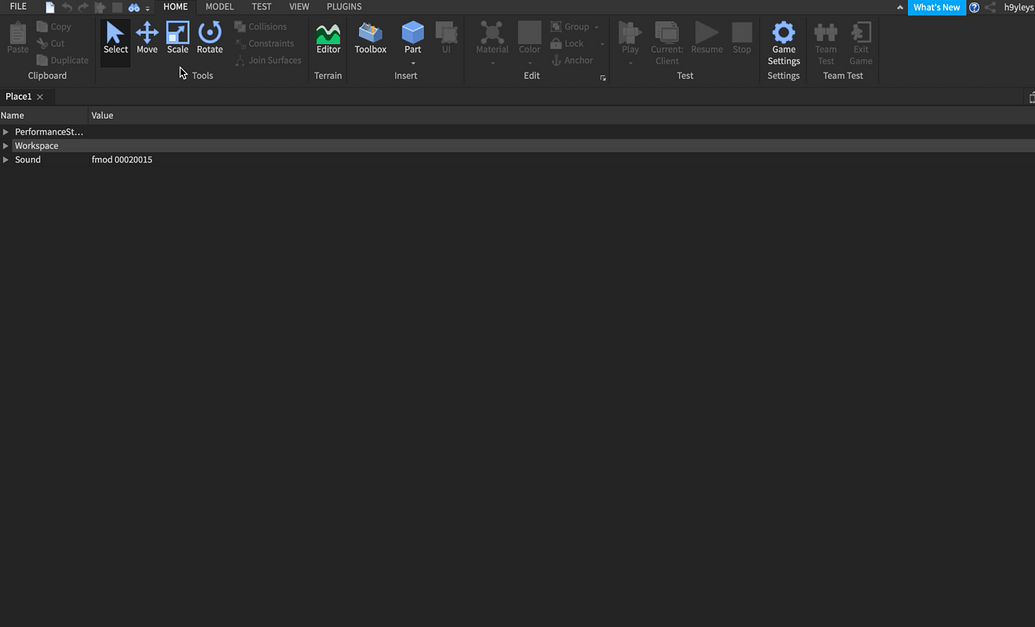This screenshot has height=627, width=1035.
Task: Collapse the ribbon with the up chevron
Action: click(x=900, y=7)
